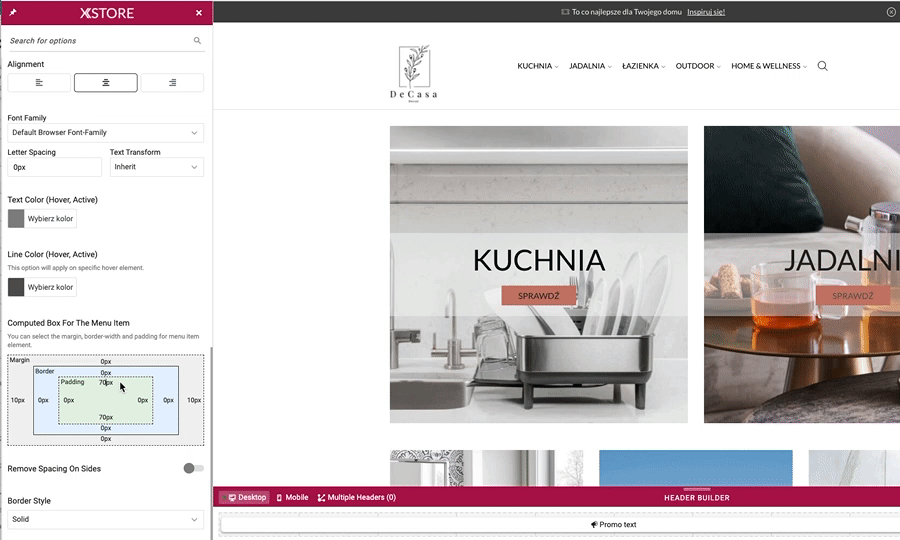The height and width of the screenshot is (540, 900).
Task: Close the XSTORE options panel
Action: pos(199,13)
